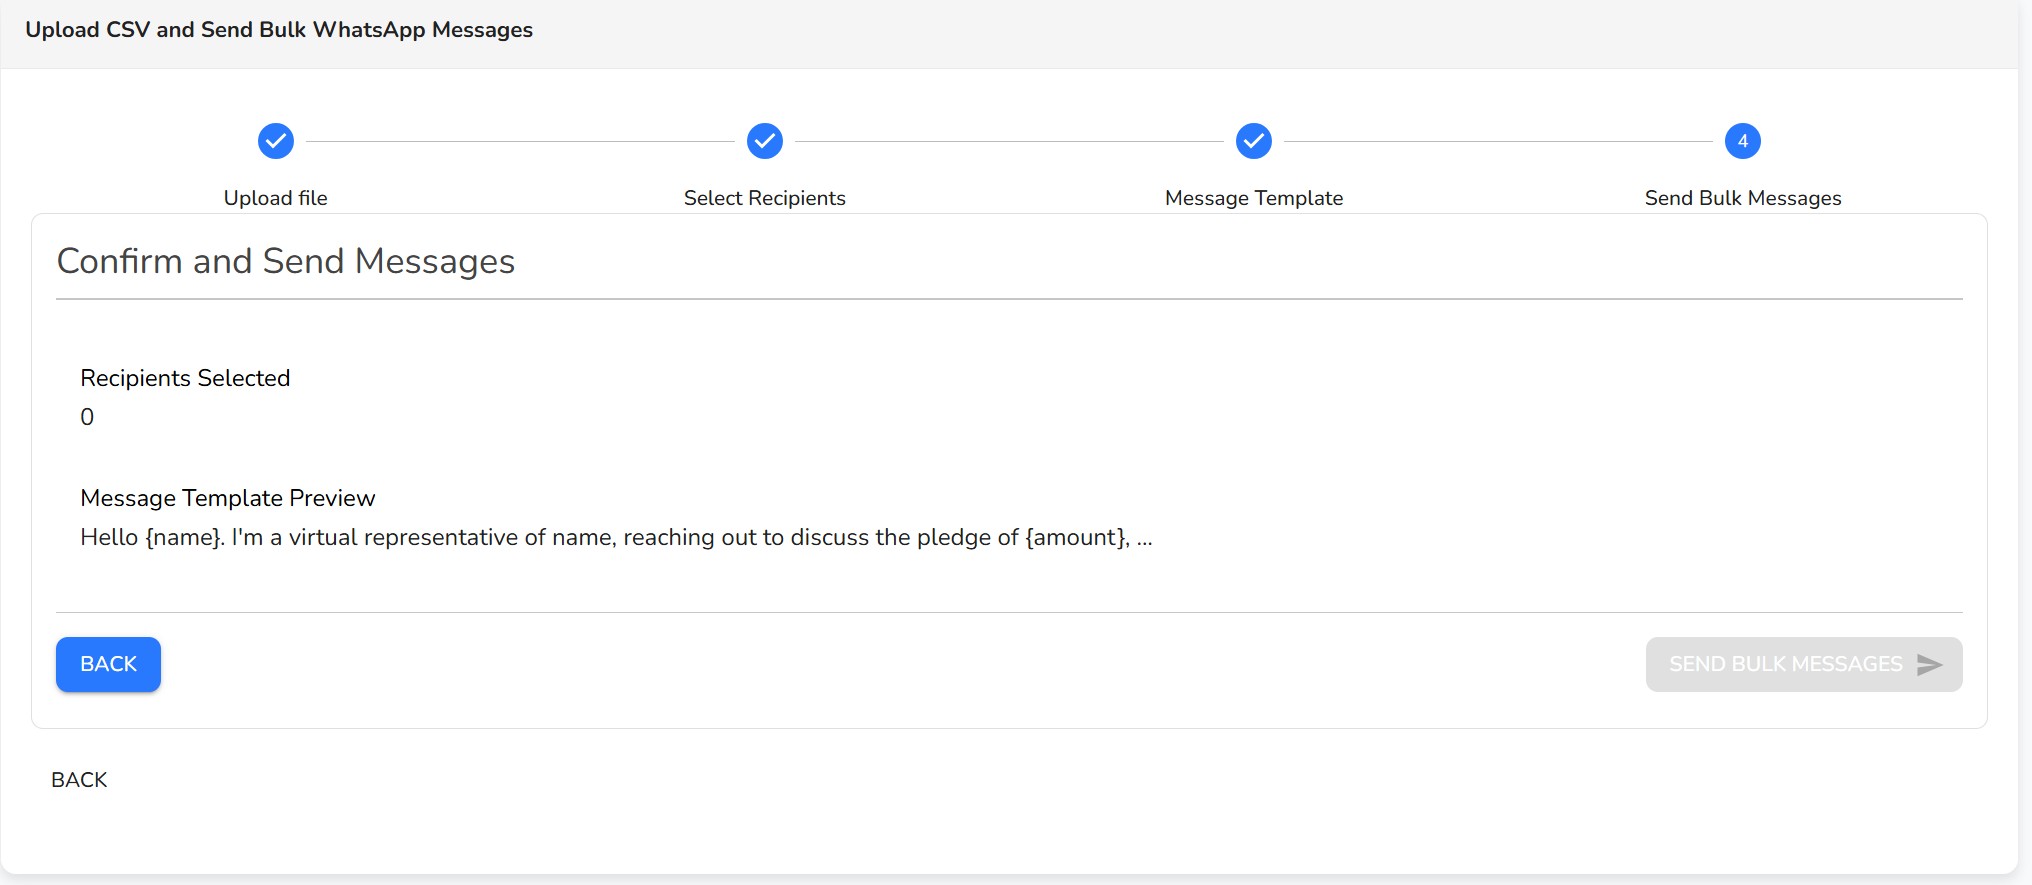
Task: Click the Message Template step checkmark icon
Action: [1254, 141]
